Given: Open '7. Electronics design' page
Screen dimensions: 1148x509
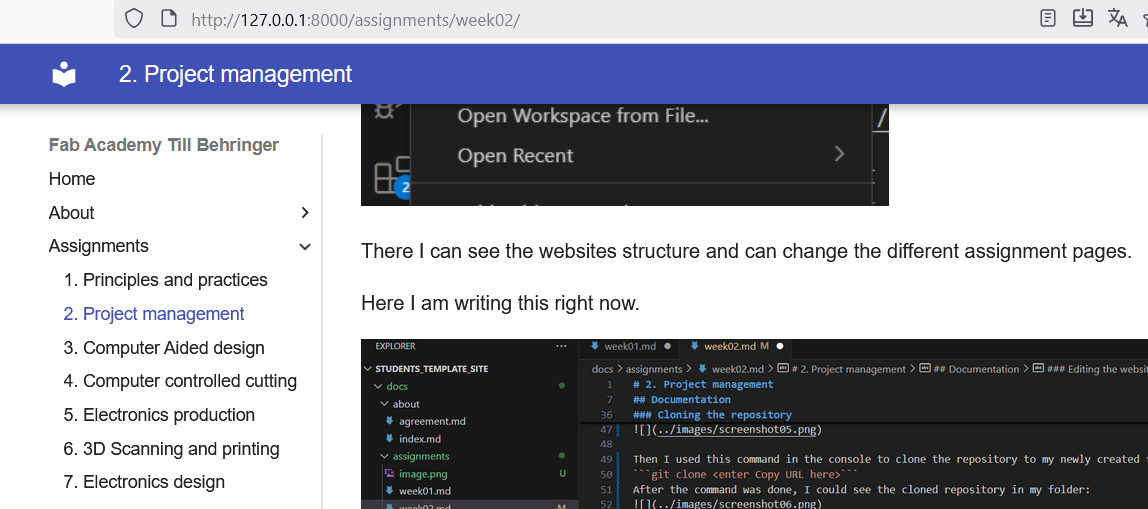Looking at the screenshot, I should pyautogui.click(x=144, y=482).
